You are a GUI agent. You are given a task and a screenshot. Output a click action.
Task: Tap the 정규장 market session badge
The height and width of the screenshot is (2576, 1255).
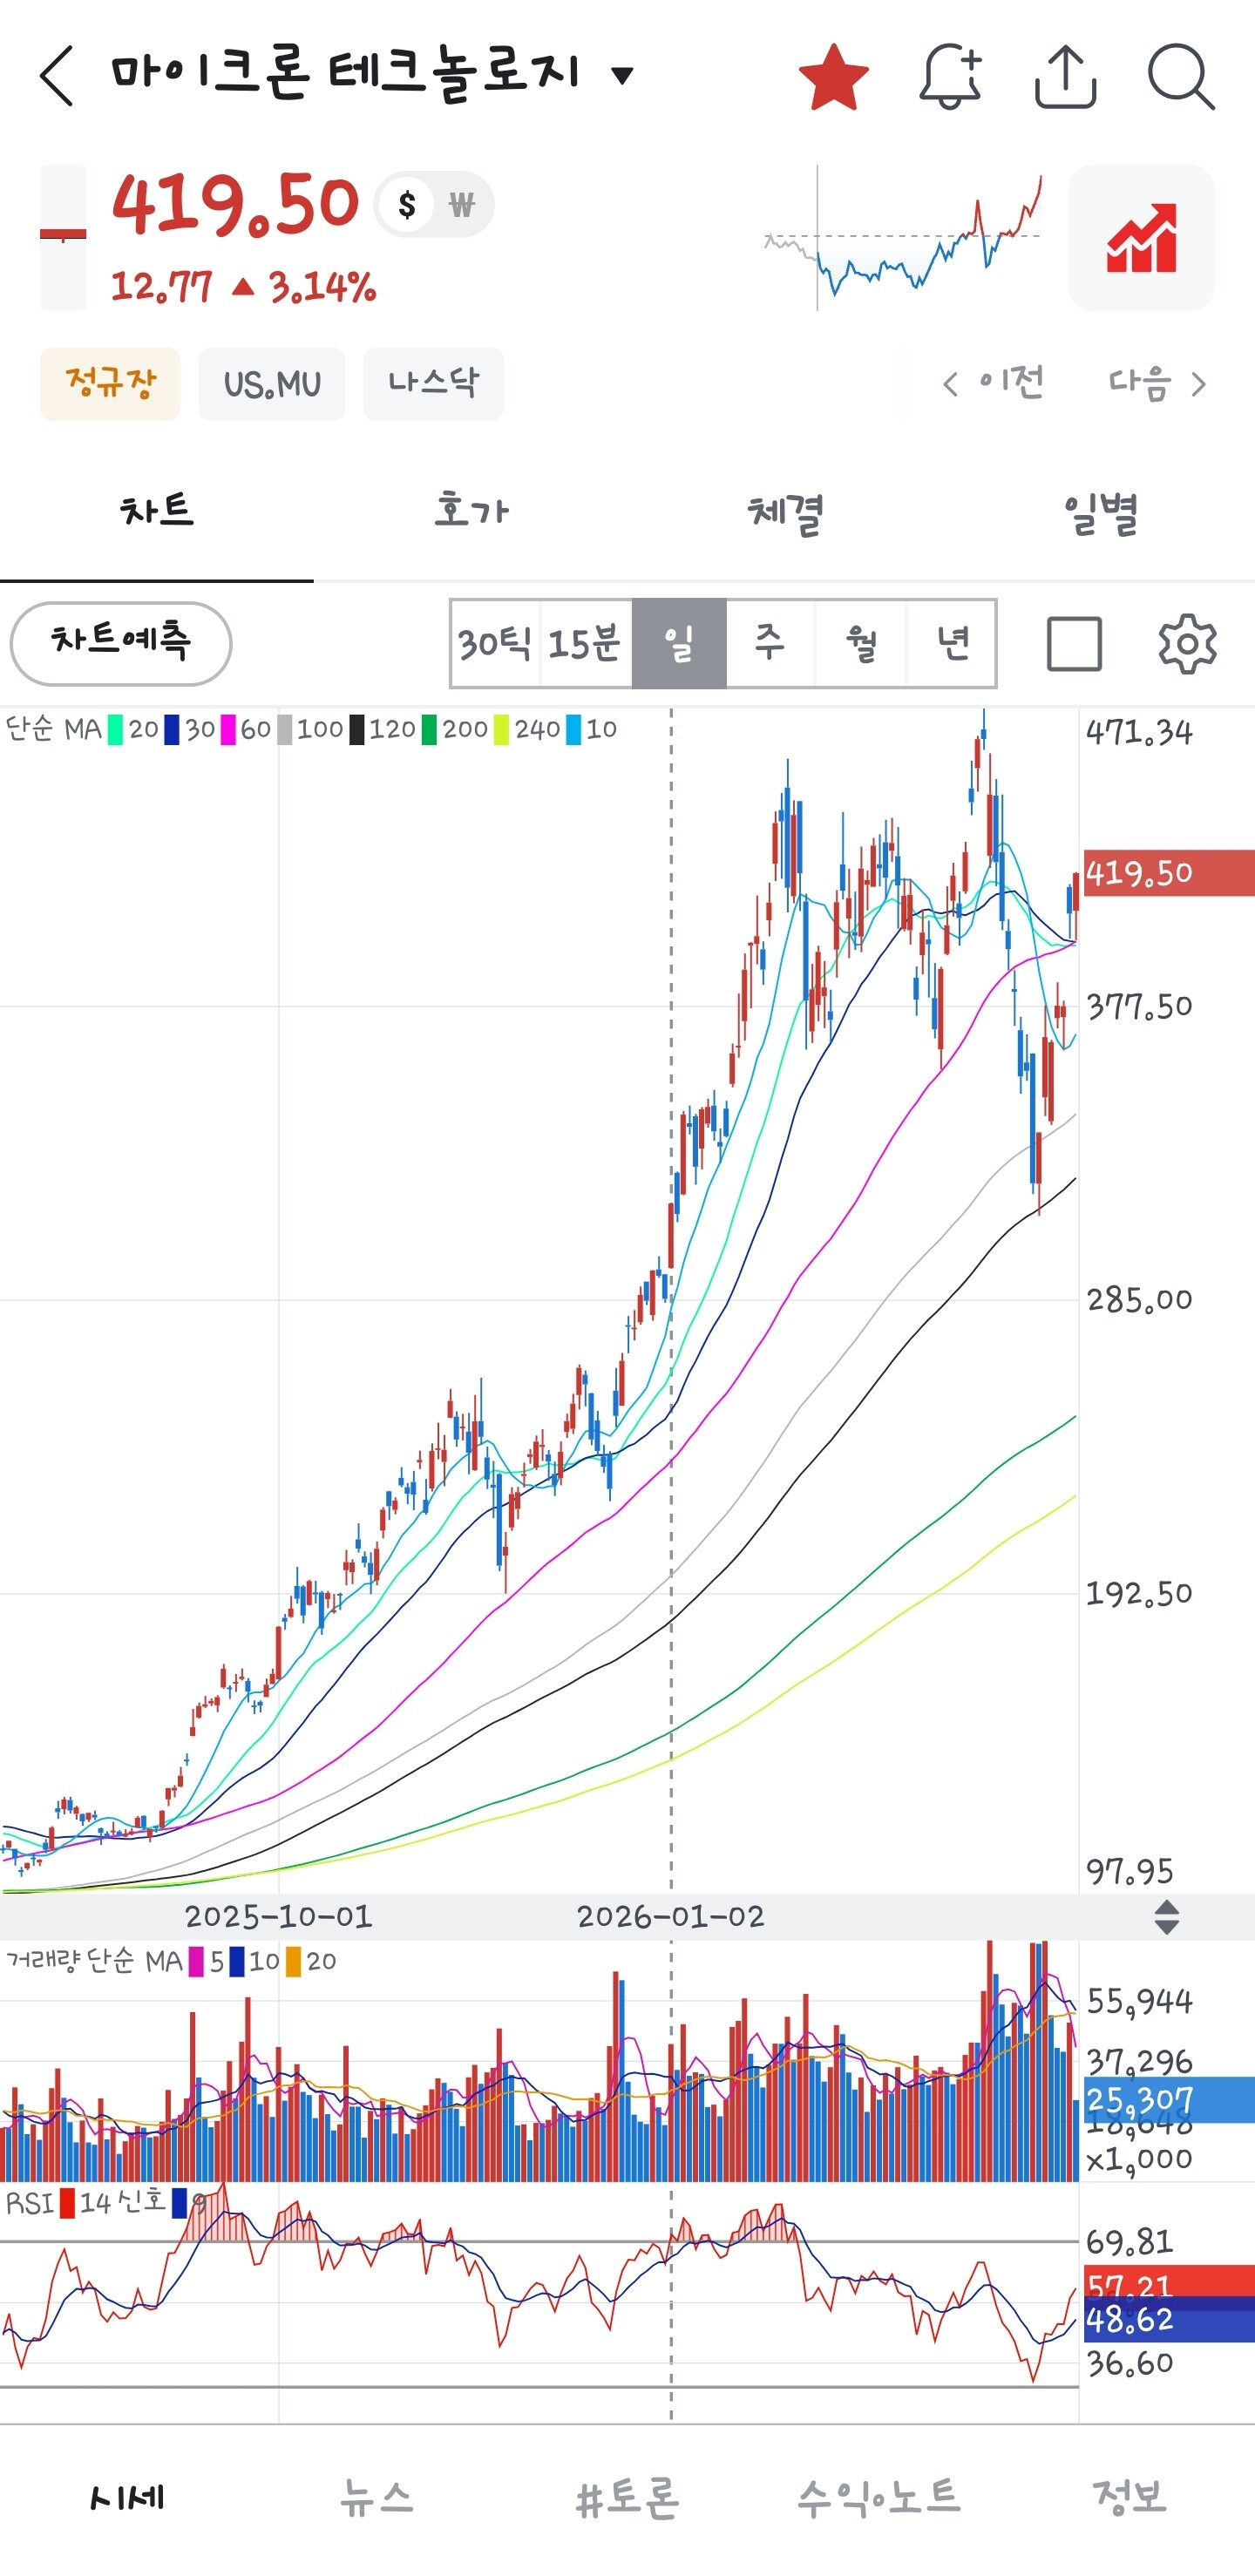click(110, 383)
